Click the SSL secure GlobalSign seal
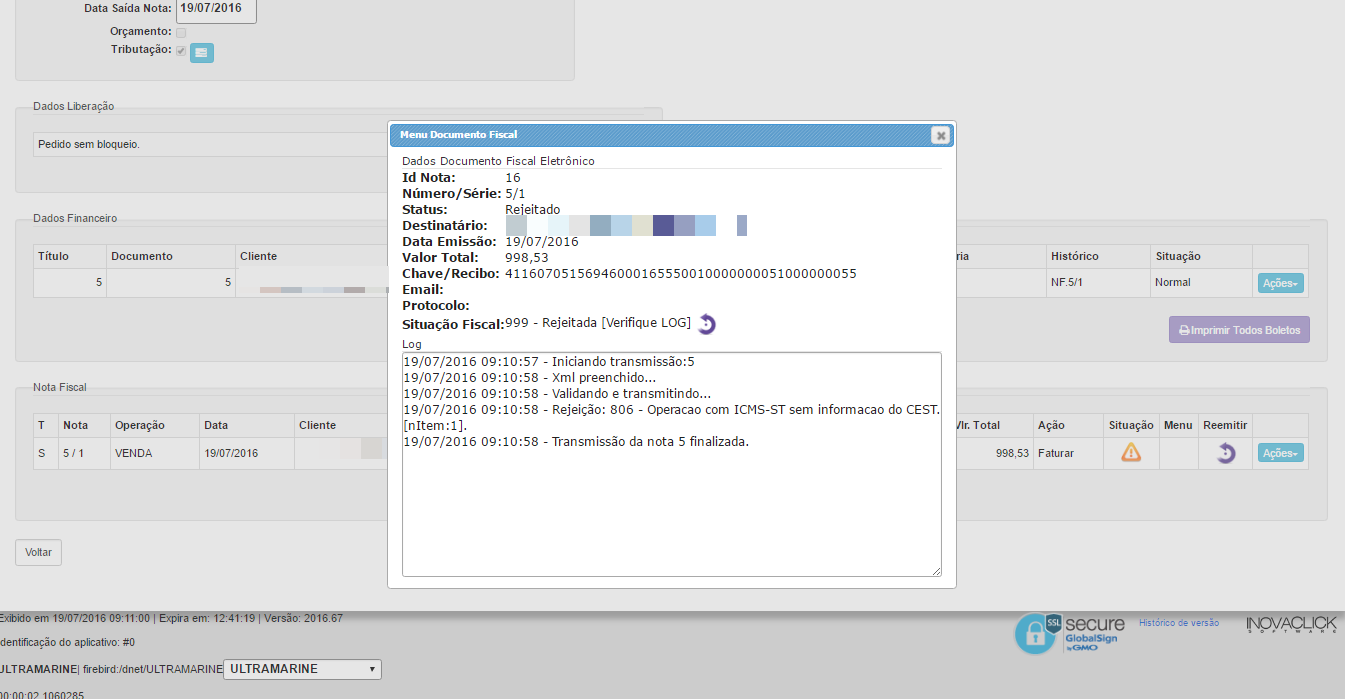Screen dimensions: 1345x699 click(x=1069, y=633)
